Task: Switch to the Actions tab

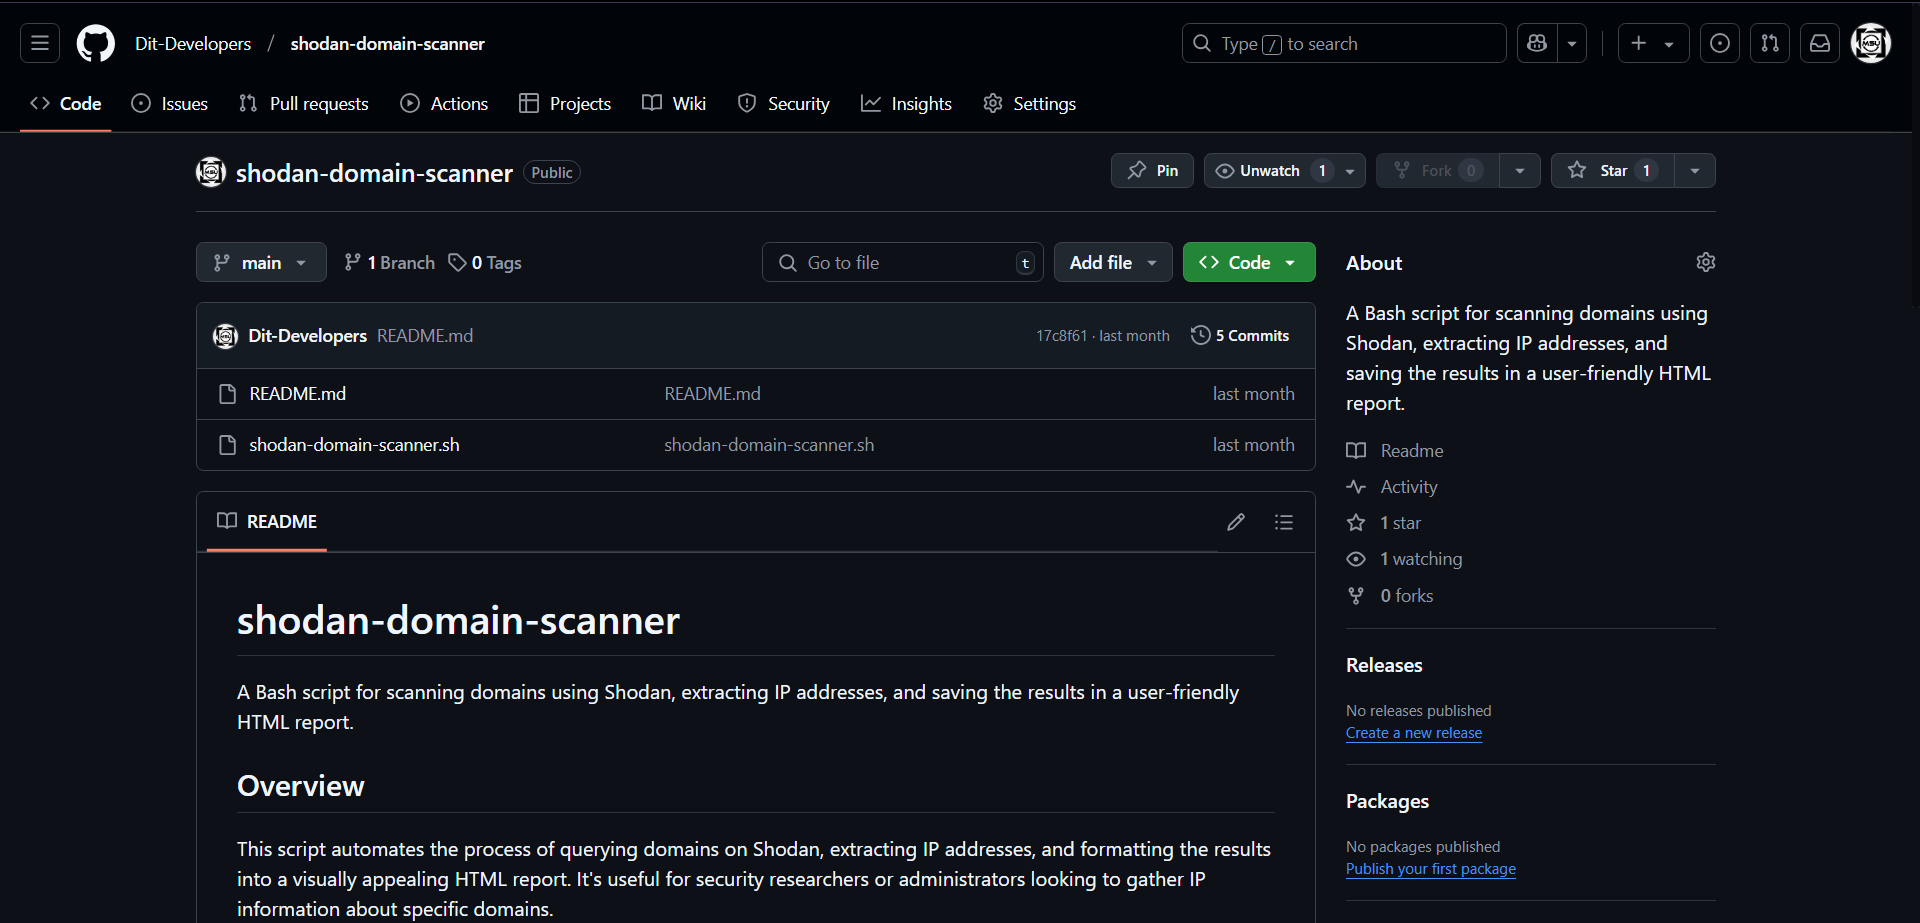Action: pos(444,104)
